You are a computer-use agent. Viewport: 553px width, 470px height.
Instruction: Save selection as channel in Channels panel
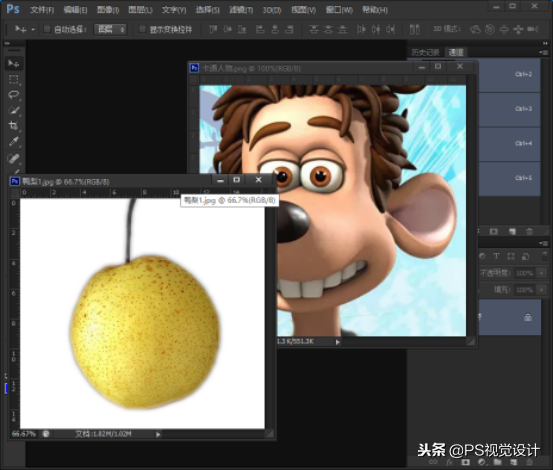pyautogui.click(x=493, y=232)
